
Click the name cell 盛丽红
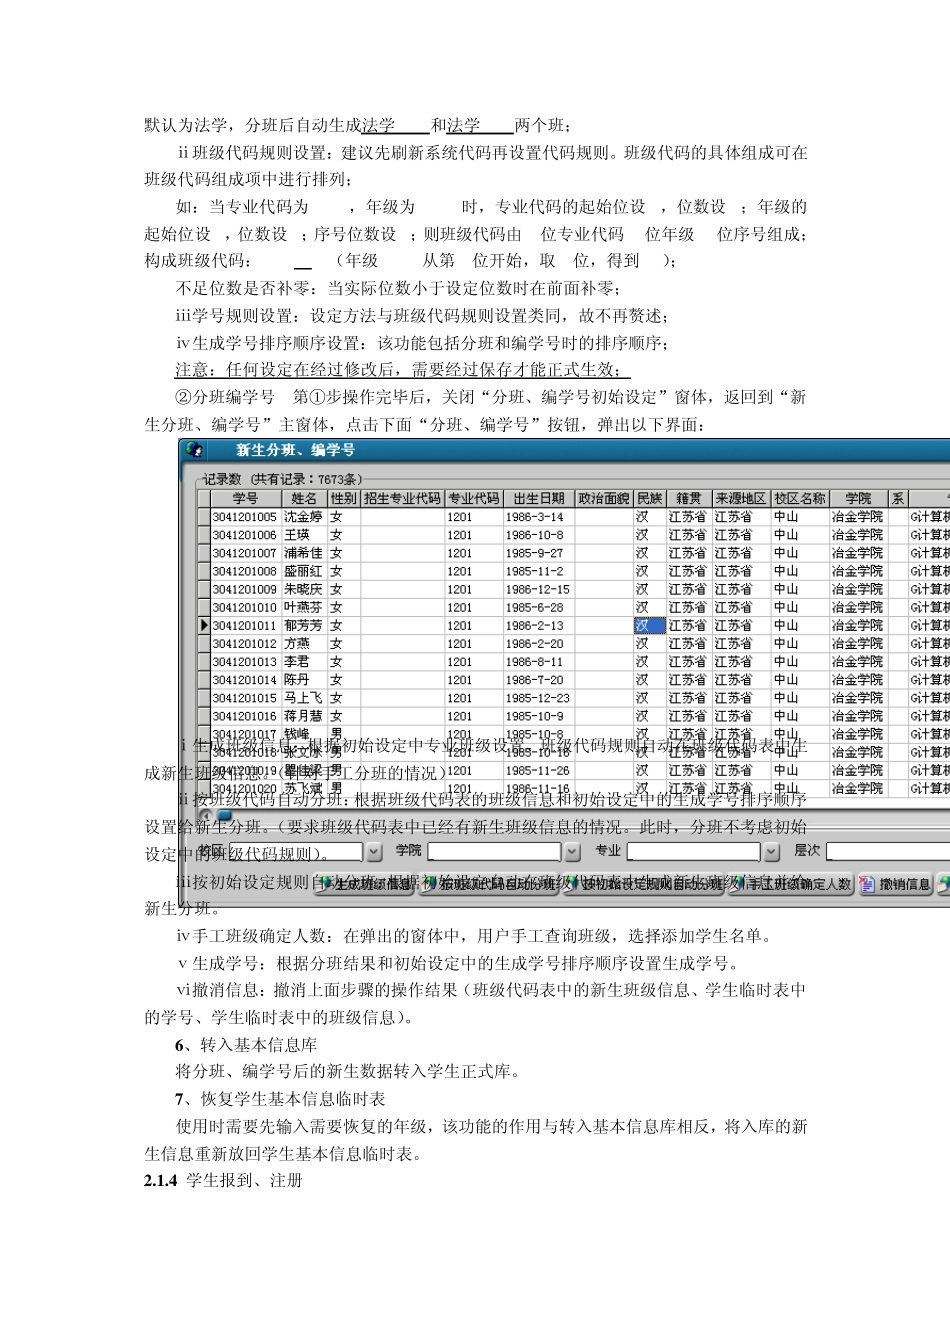point(304,571)
